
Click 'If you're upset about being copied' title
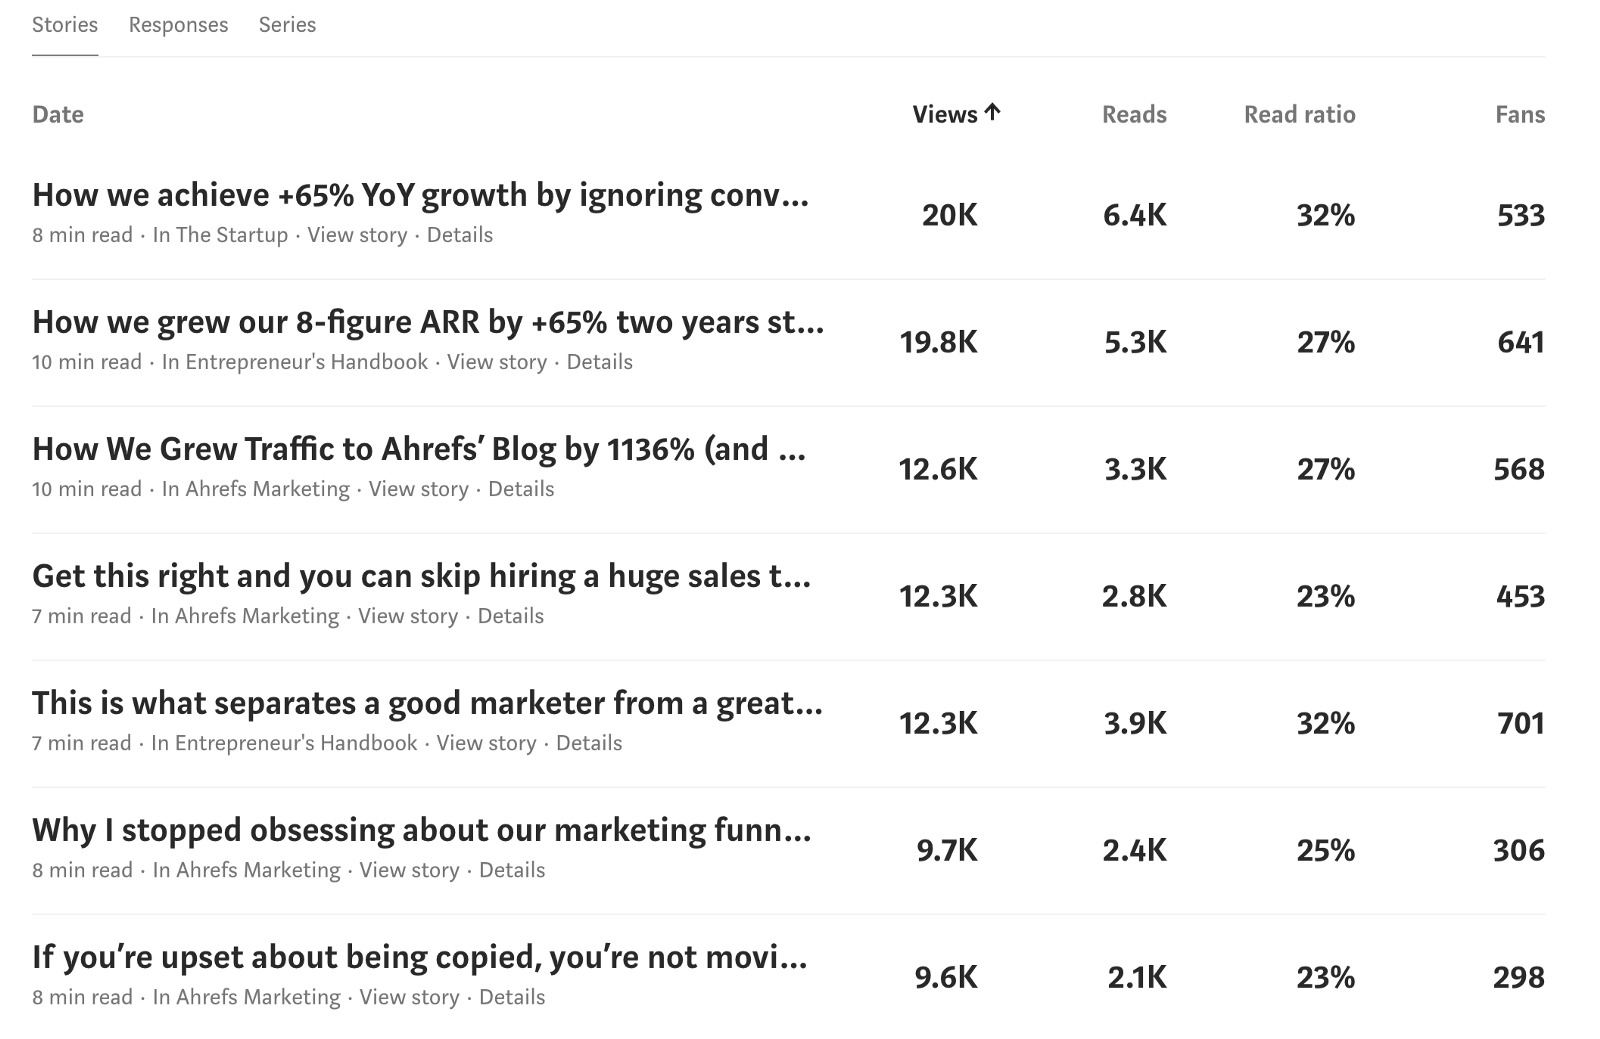[x=419, y=957]
